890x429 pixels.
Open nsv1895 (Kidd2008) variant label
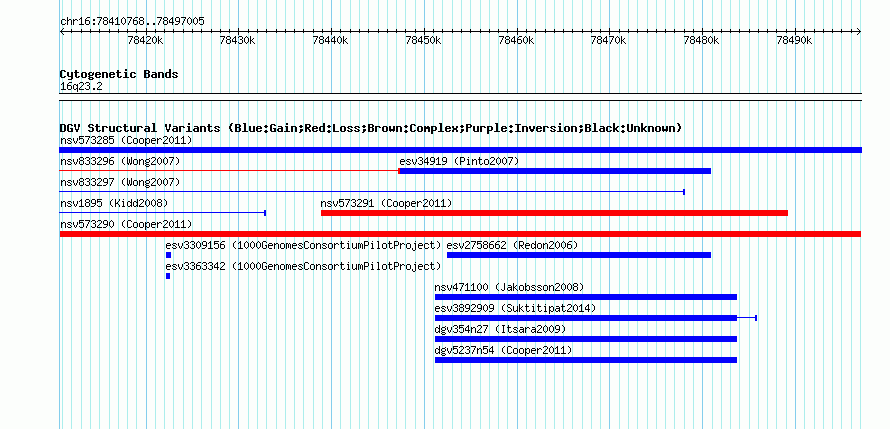[x=114, y=203]
